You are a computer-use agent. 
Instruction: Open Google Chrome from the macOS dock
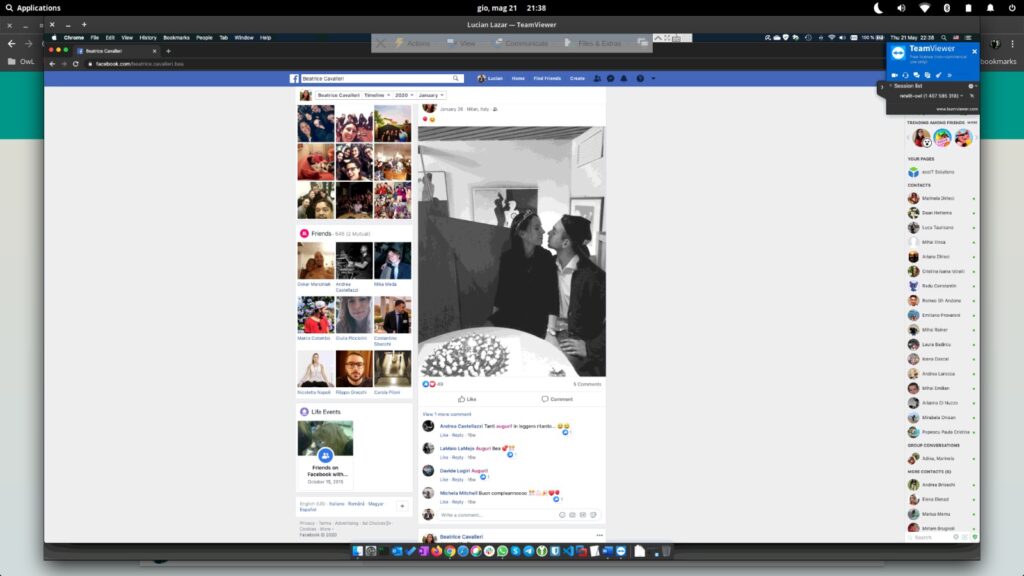pyautogui.click(x=450, y=551)
